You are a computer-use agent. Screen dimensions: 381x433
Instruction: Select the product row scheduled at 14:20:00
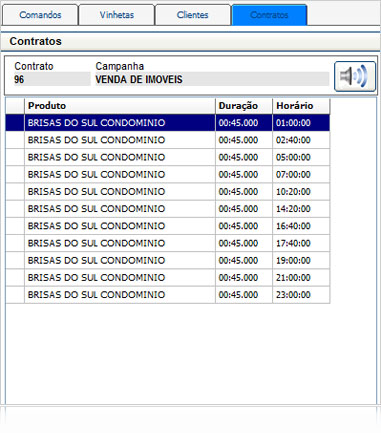(x=168, y=209)
